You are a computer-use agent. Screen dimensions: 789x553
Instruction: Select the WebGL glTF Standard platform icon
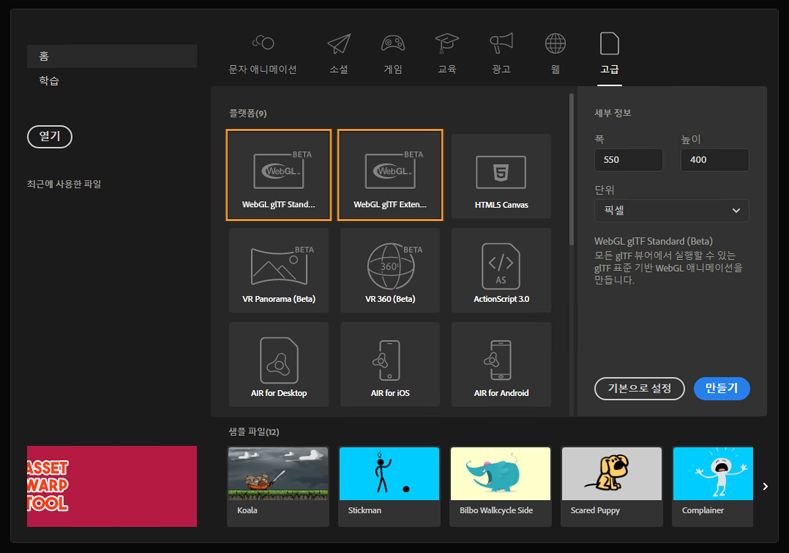pos(279,175)
